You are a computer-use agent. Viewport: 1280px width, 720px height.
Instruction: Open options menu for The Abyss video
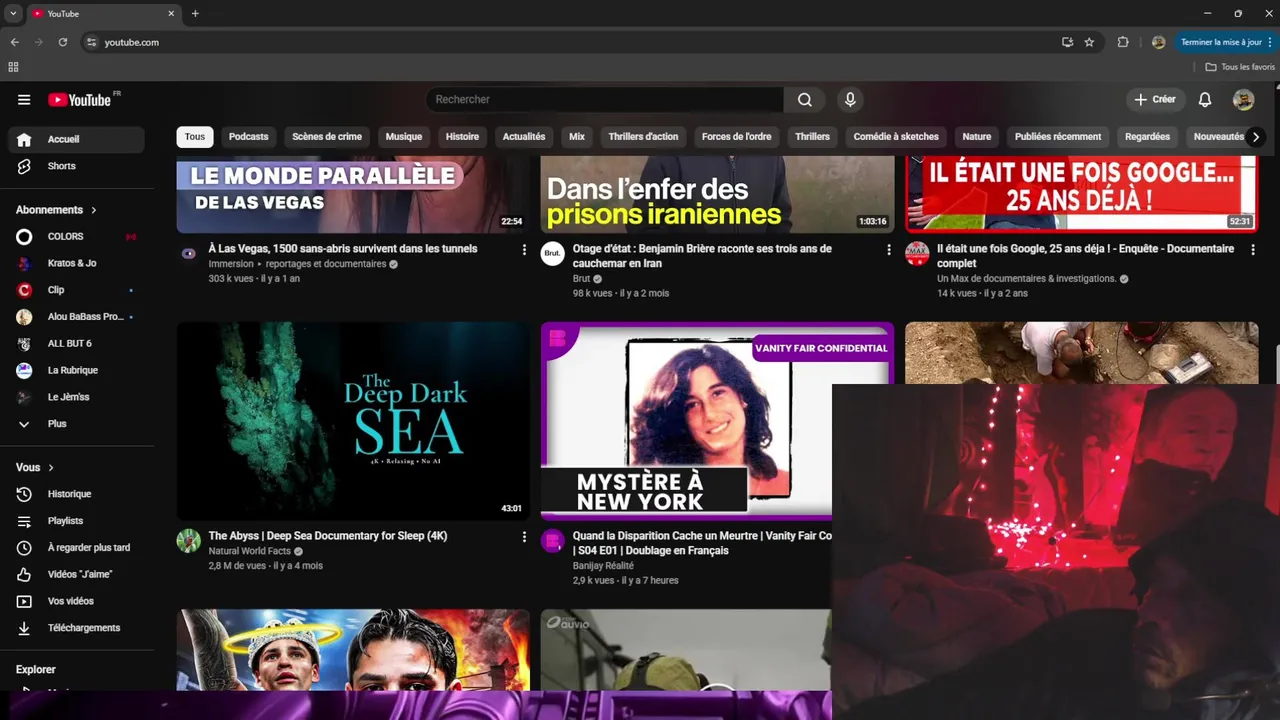(x=524, y=537)
